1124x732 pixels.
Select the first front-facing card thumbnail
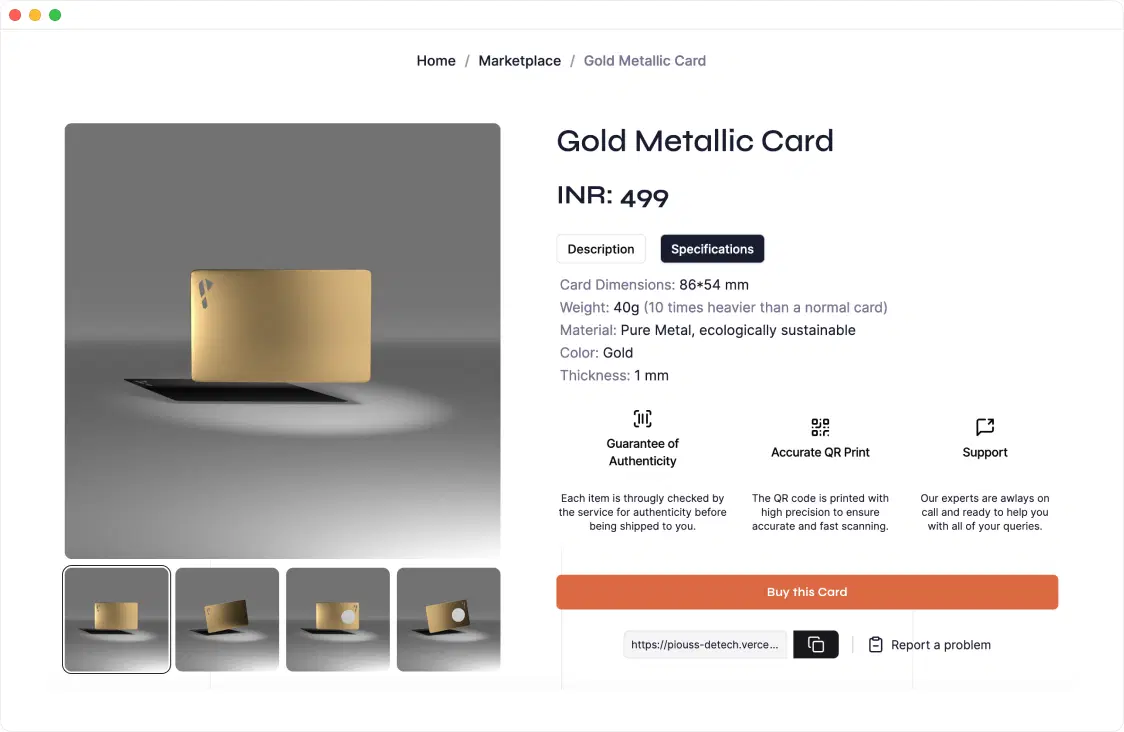tap(117, 619)
